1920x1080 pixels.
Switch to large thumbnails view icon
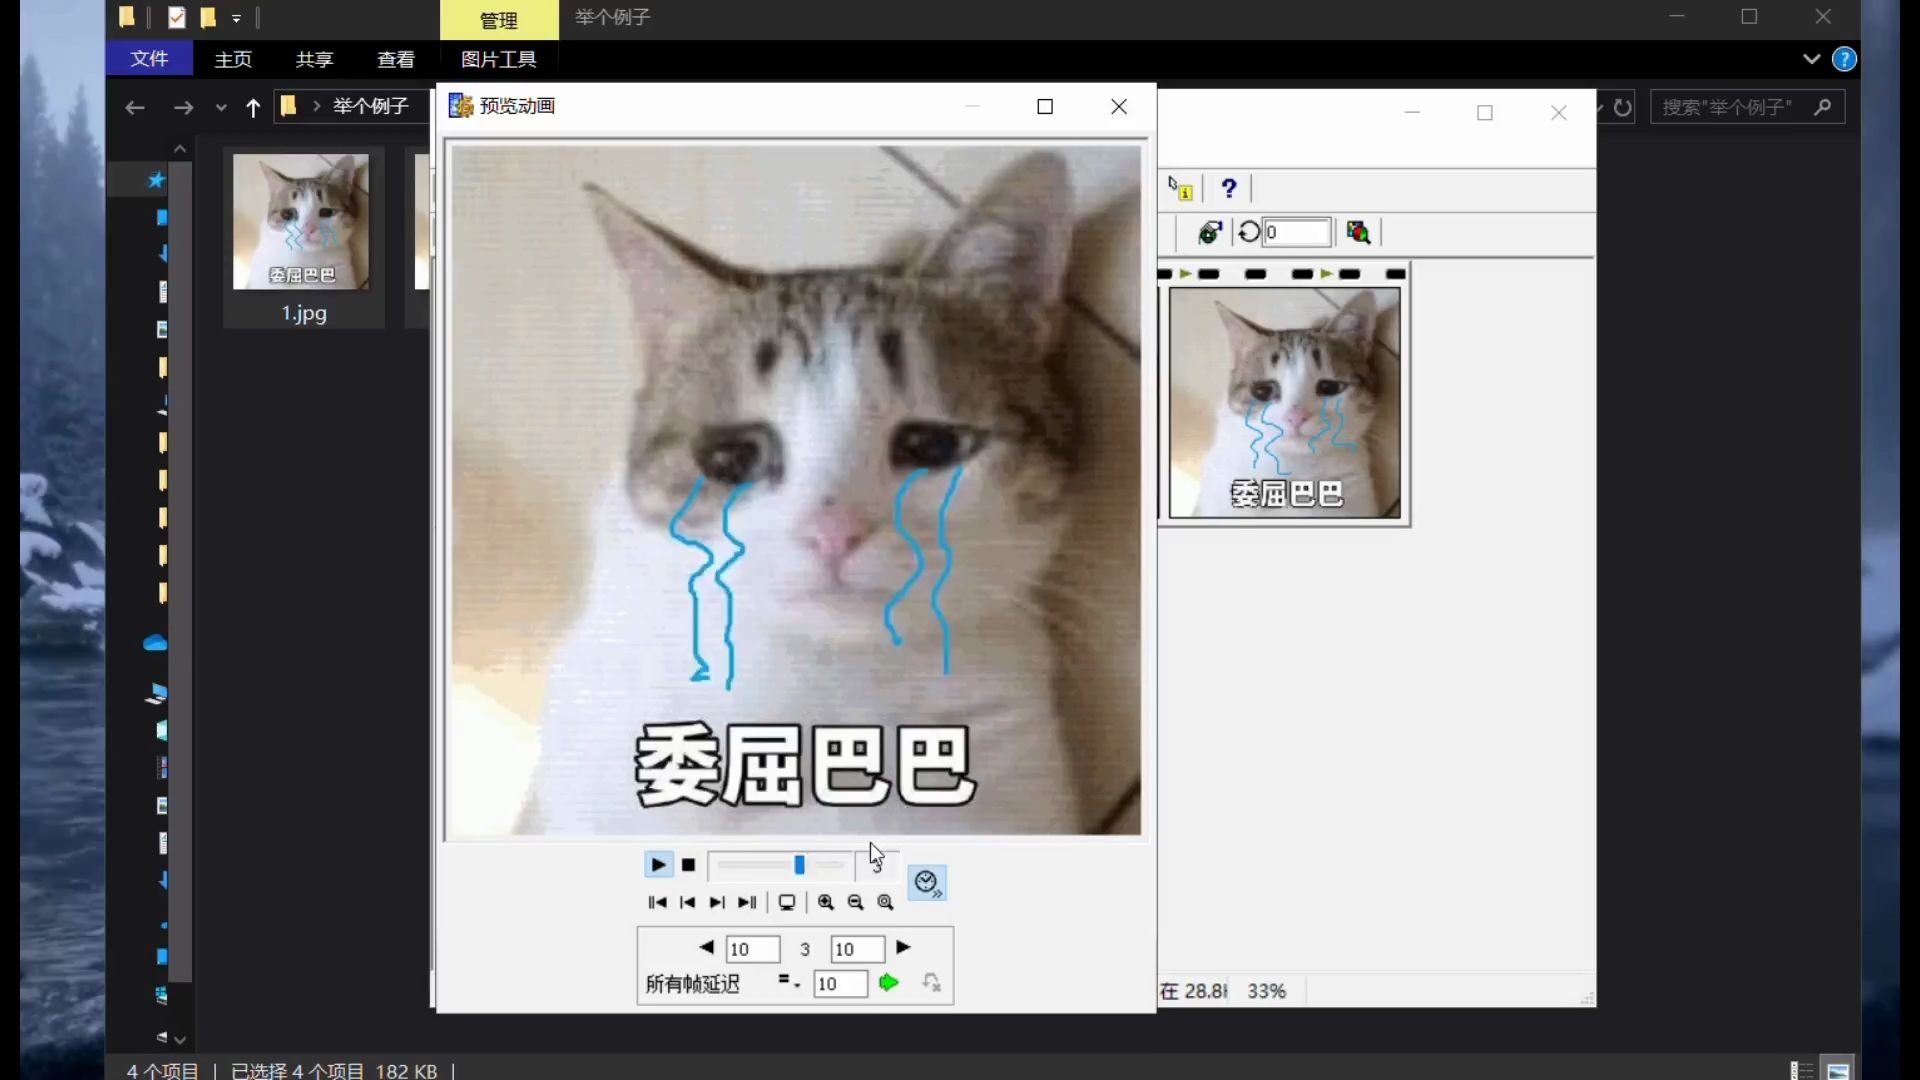tap(1838, 1071)
